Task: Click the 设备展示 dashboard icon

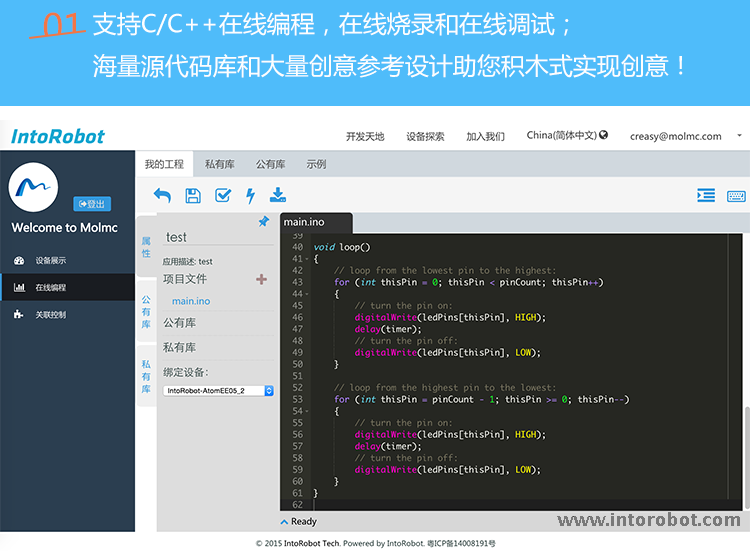Action: [x=19, y=261]
